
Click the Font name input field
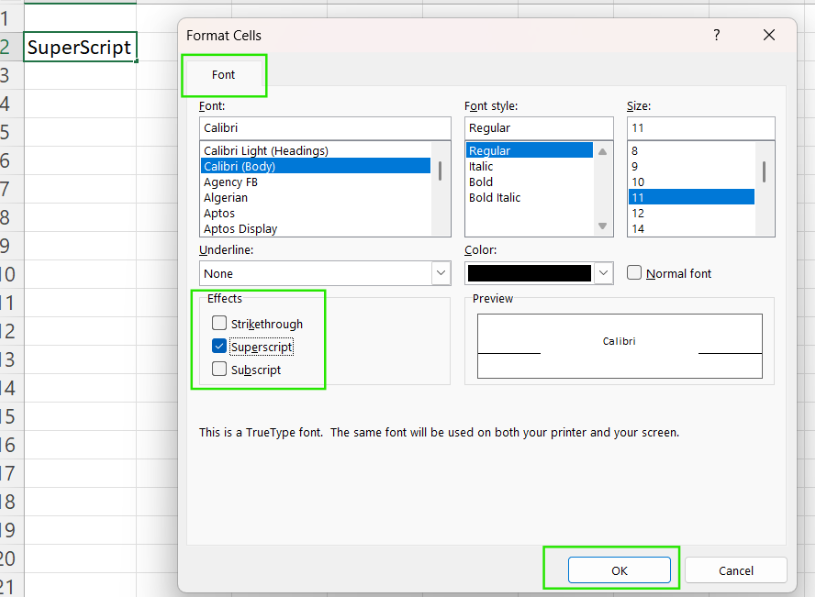[325, 128]
